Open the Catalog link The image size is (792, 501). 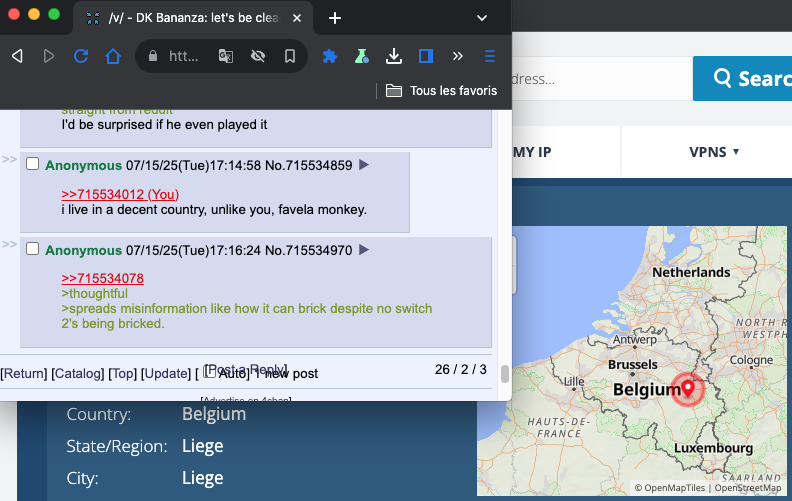pyautogui.click(x=78, y=374)
